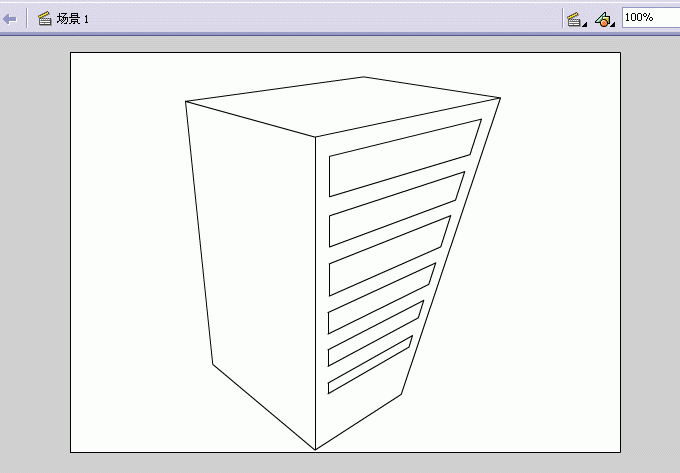The image size is (680, 473).
Task: Click the left side face of the building
Action: [258, 260]
